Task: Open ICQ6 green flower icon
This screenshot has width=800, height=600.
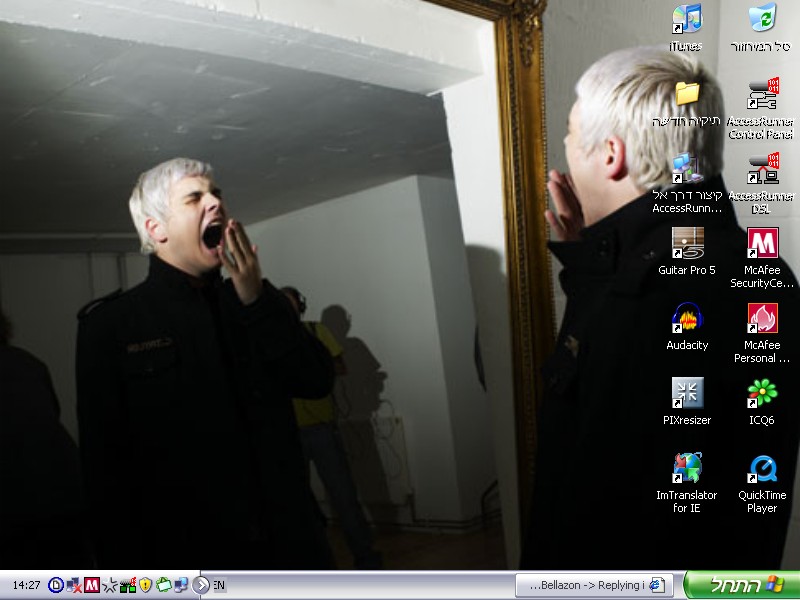Action: (x=762, y=393)
